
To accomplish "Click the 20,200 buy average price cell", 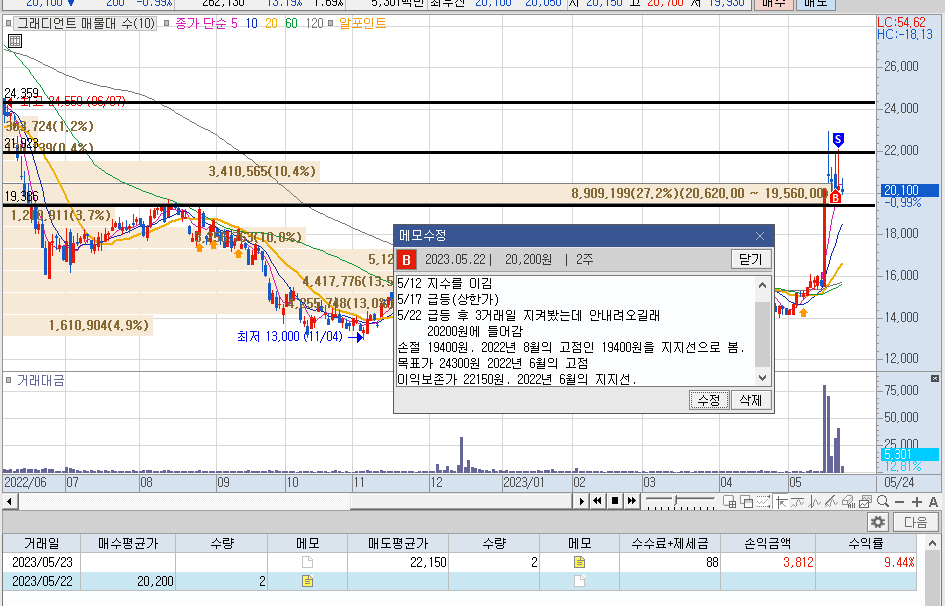I will click(x=128, y=581).
